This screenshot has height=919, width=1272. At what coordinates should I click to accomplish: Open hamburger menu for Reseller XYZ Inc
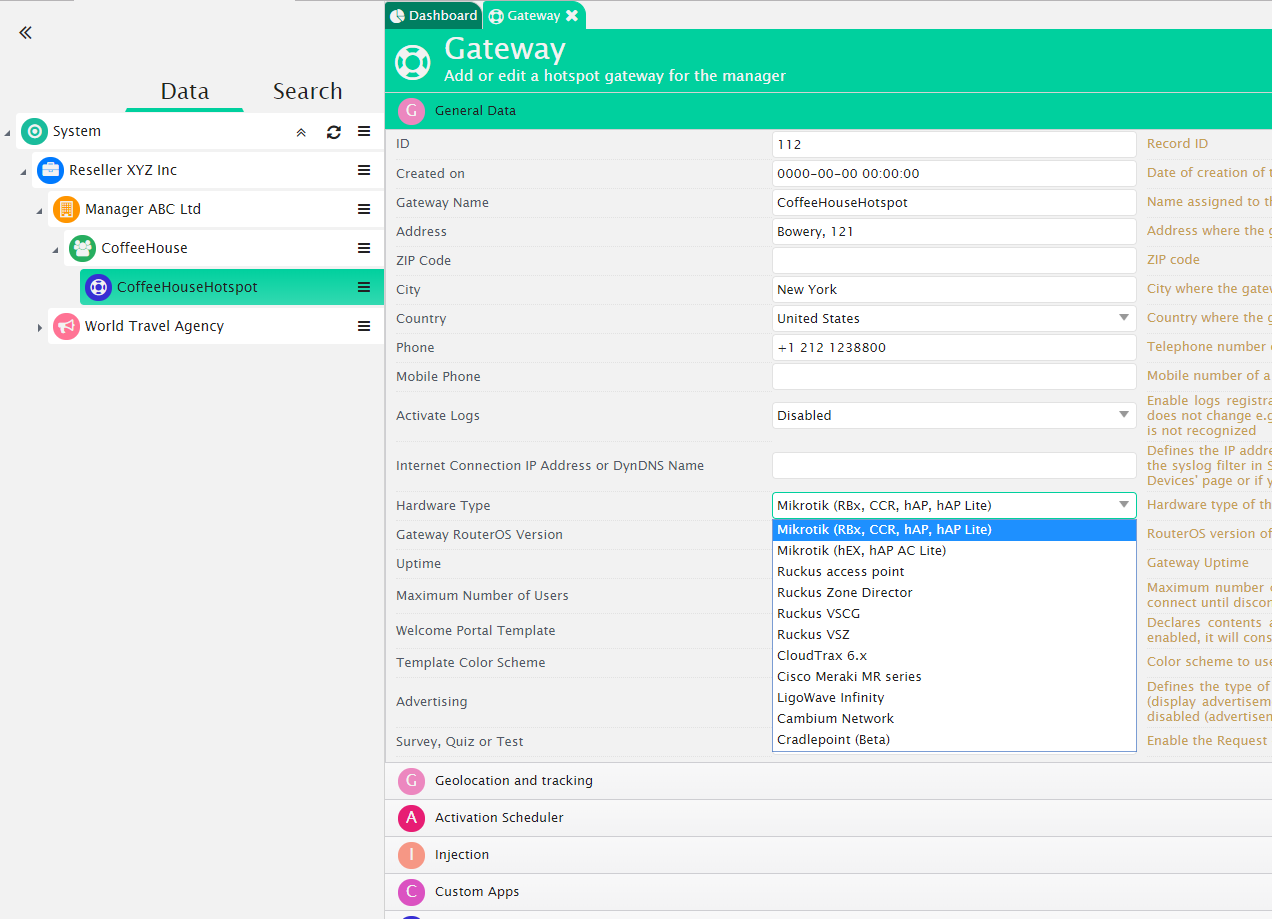point(364,170)
